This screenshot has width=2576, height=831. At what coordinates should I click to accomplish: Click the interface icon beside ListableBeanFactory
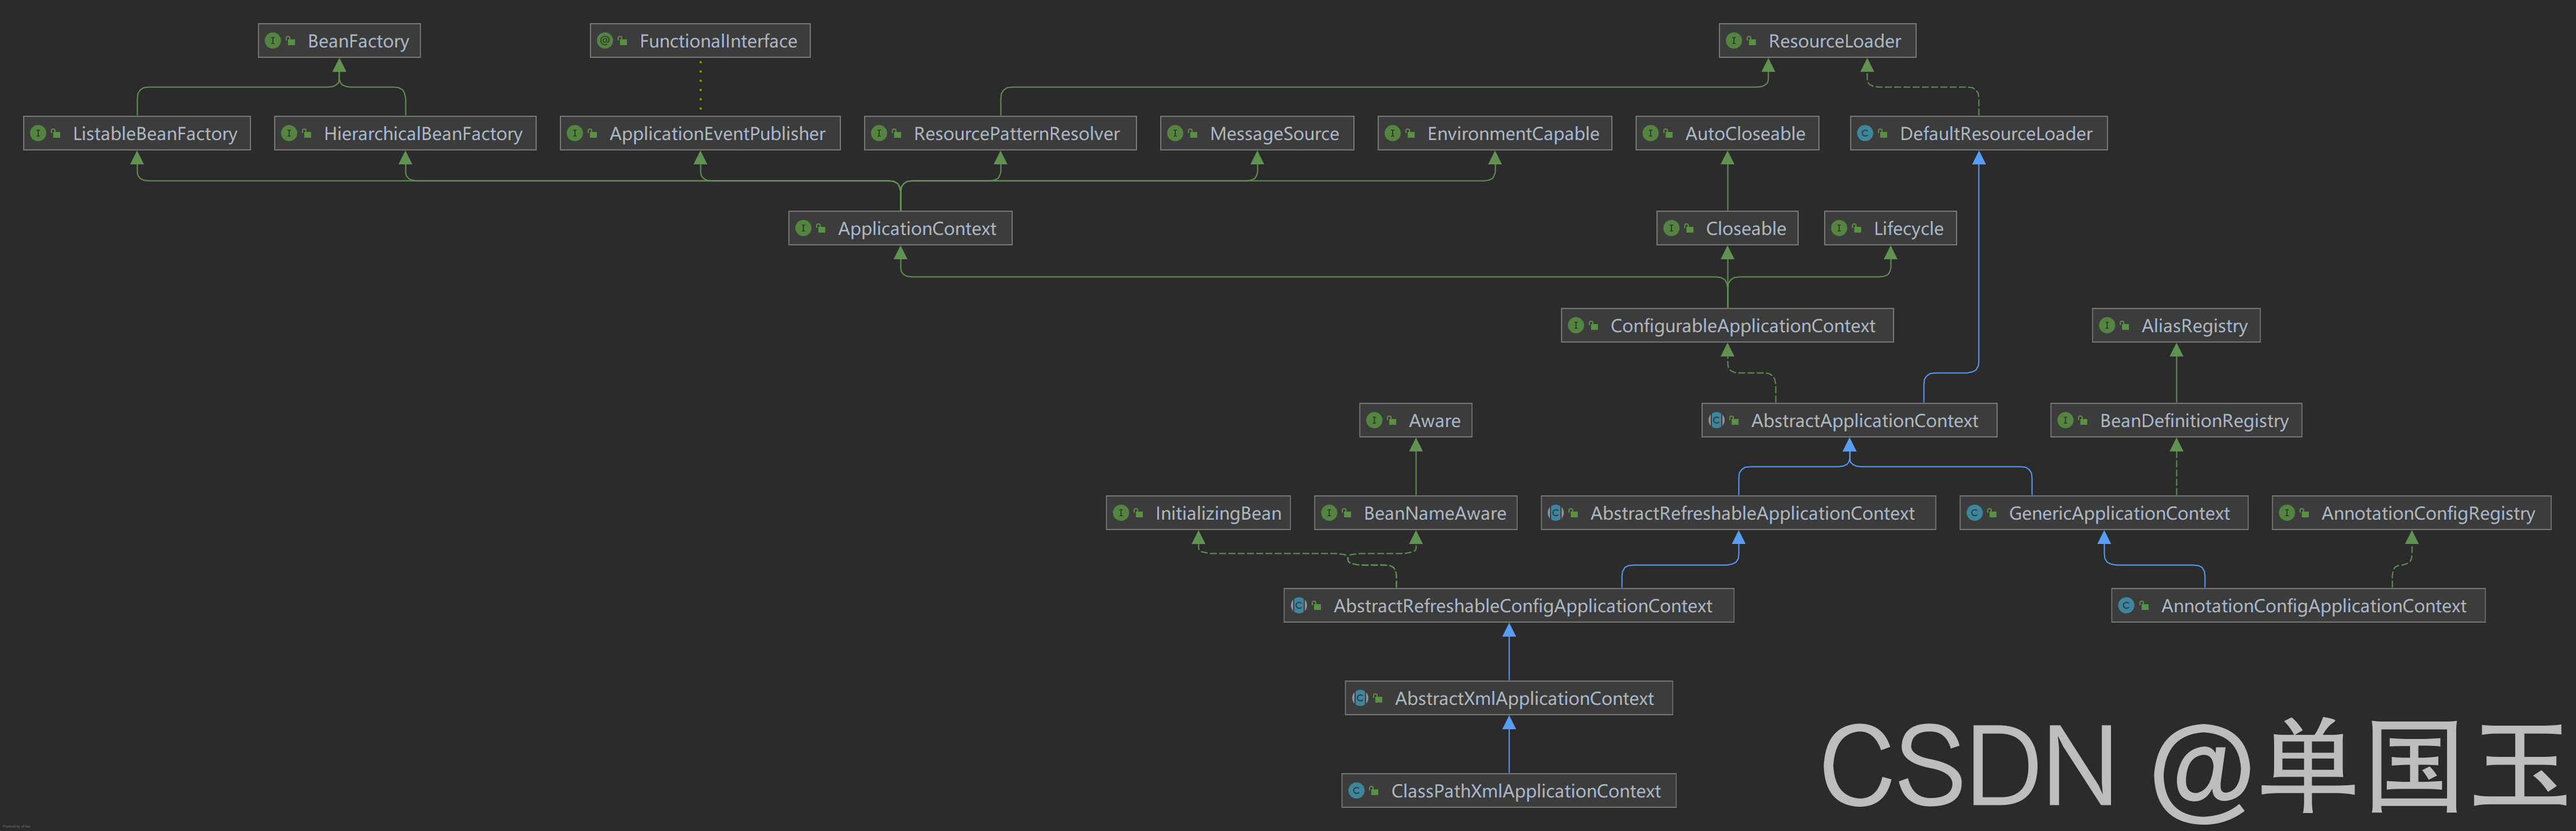tap(37, 133)
